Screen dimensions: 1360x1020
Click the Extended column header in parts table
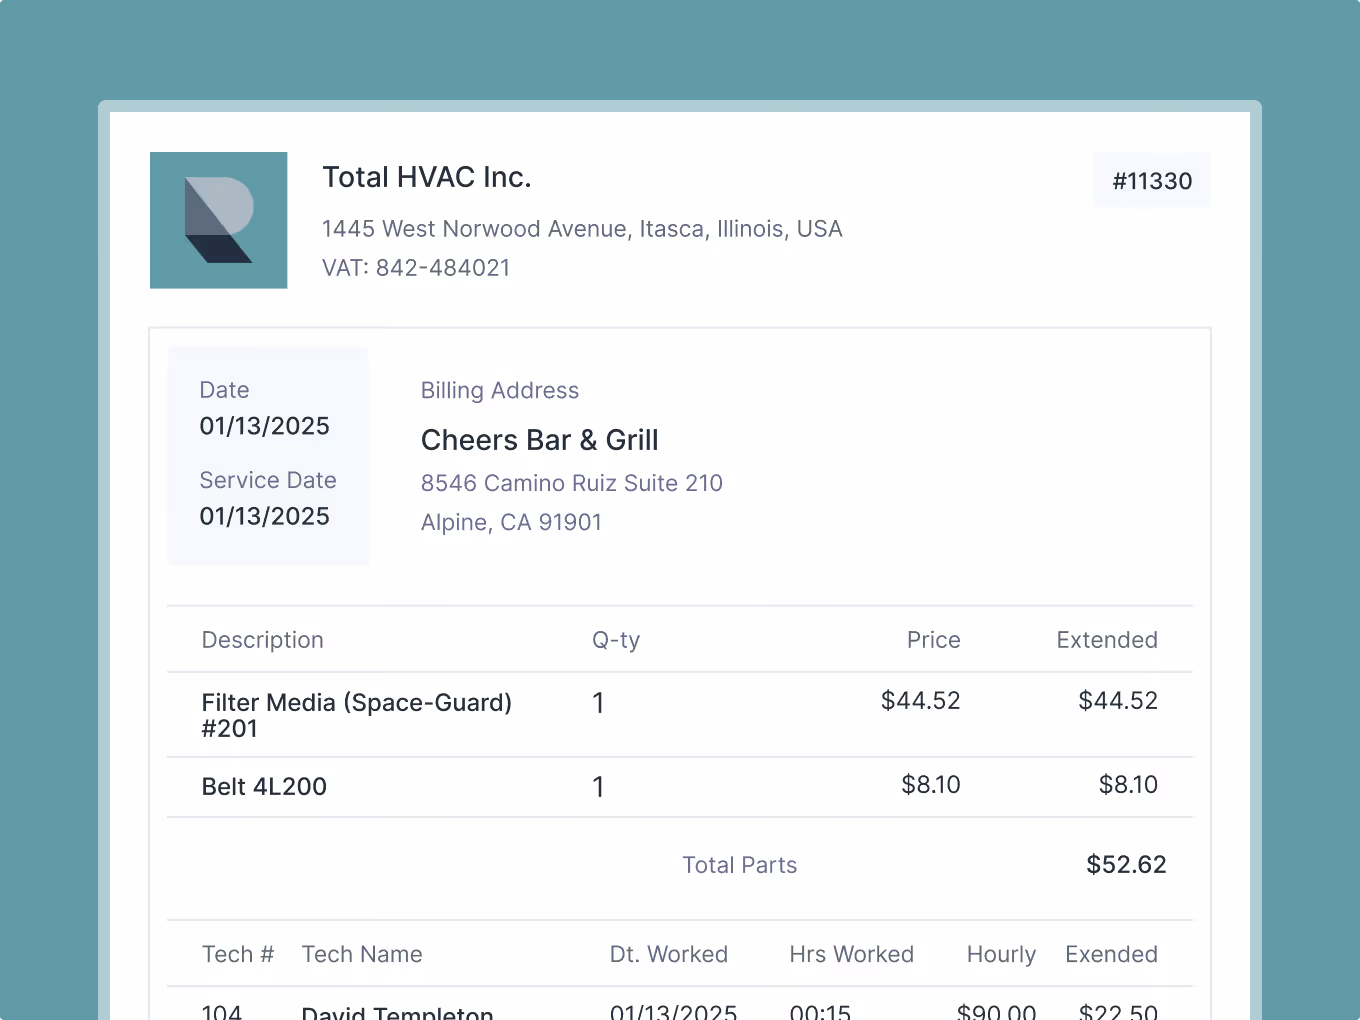(1107, 640)
